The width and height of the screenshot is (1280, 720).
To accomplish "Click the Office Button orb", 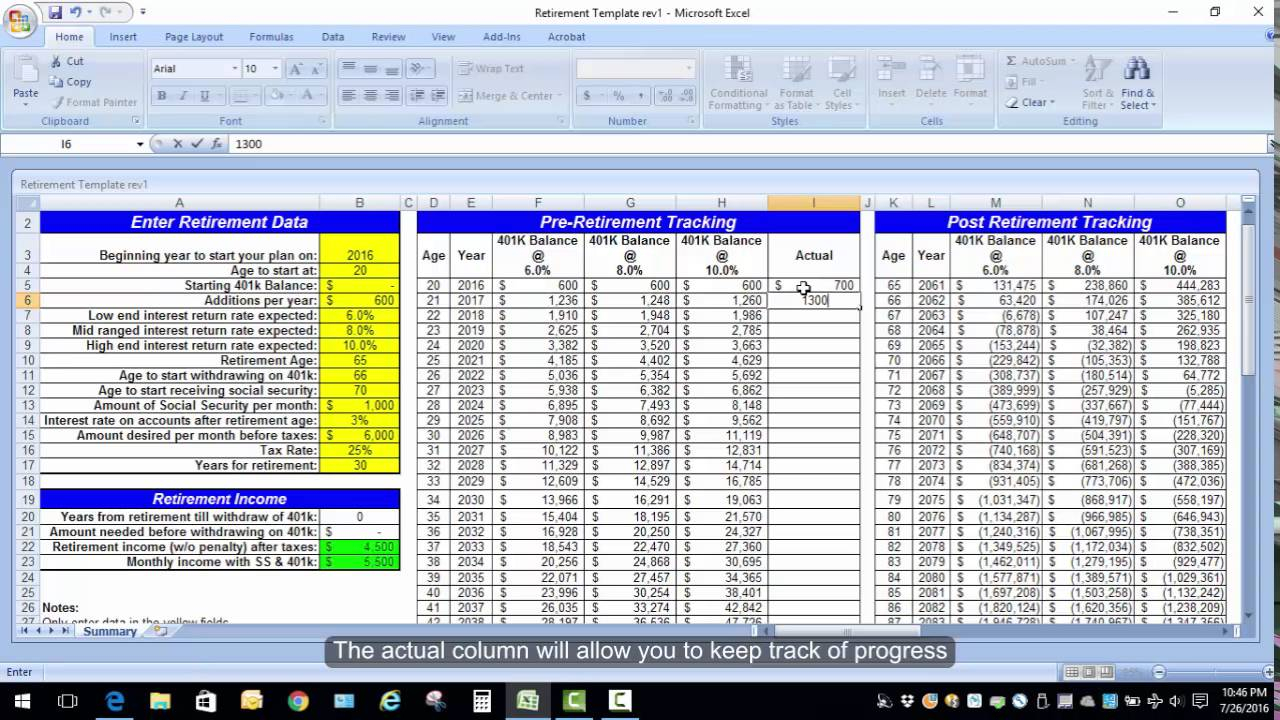I will (19, 22).
